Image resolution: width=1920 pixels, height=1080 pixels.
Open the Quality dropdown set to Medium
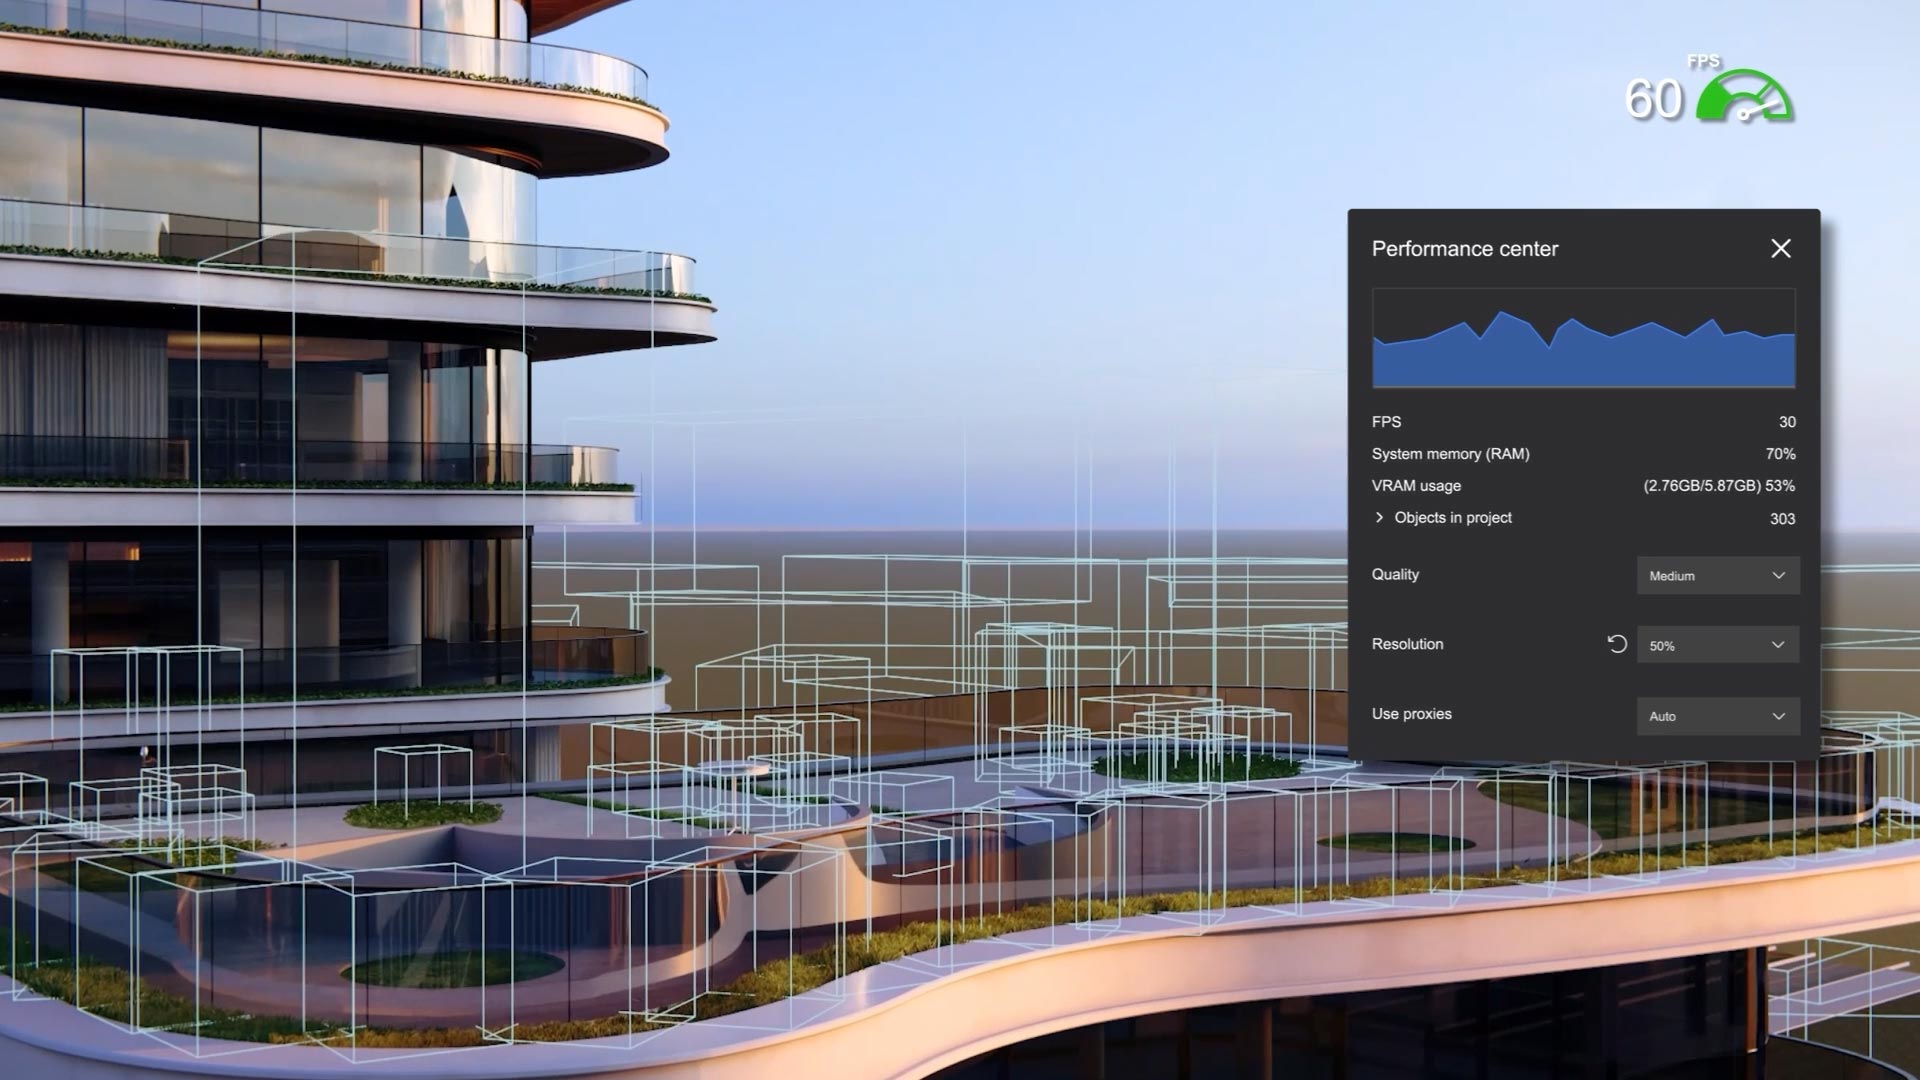click(x=1717, y=575)
